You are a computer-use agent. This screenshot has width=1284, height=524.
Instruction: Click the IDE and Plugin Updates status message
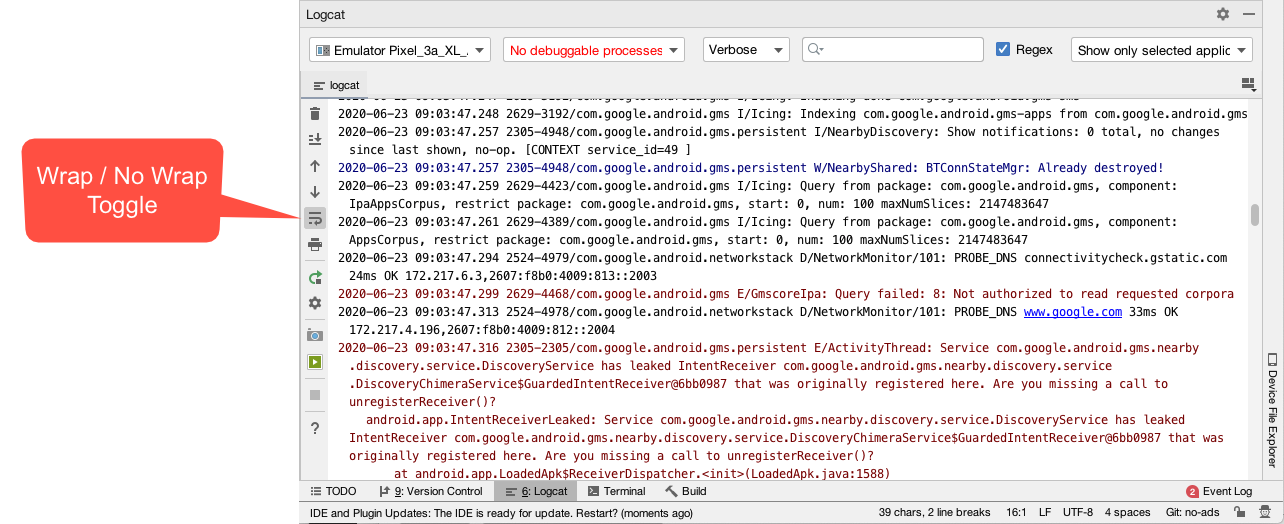click(501, 513)
